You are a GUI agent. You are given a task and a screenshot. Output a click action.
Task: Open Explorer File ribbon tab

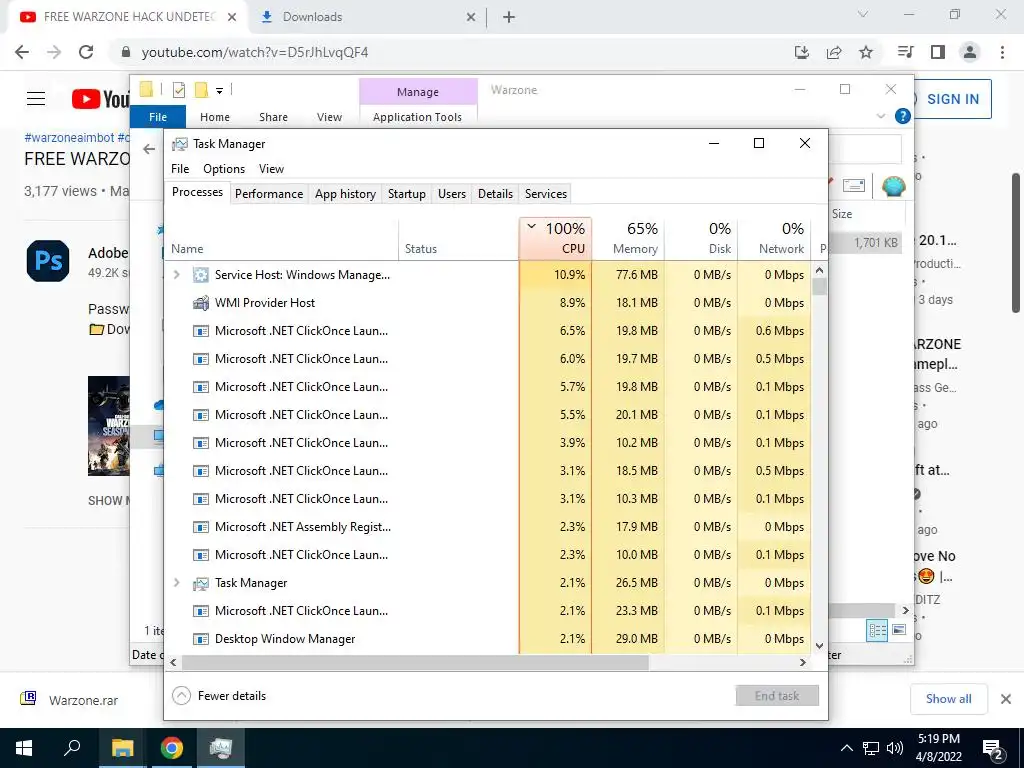[x=158, y=117]
